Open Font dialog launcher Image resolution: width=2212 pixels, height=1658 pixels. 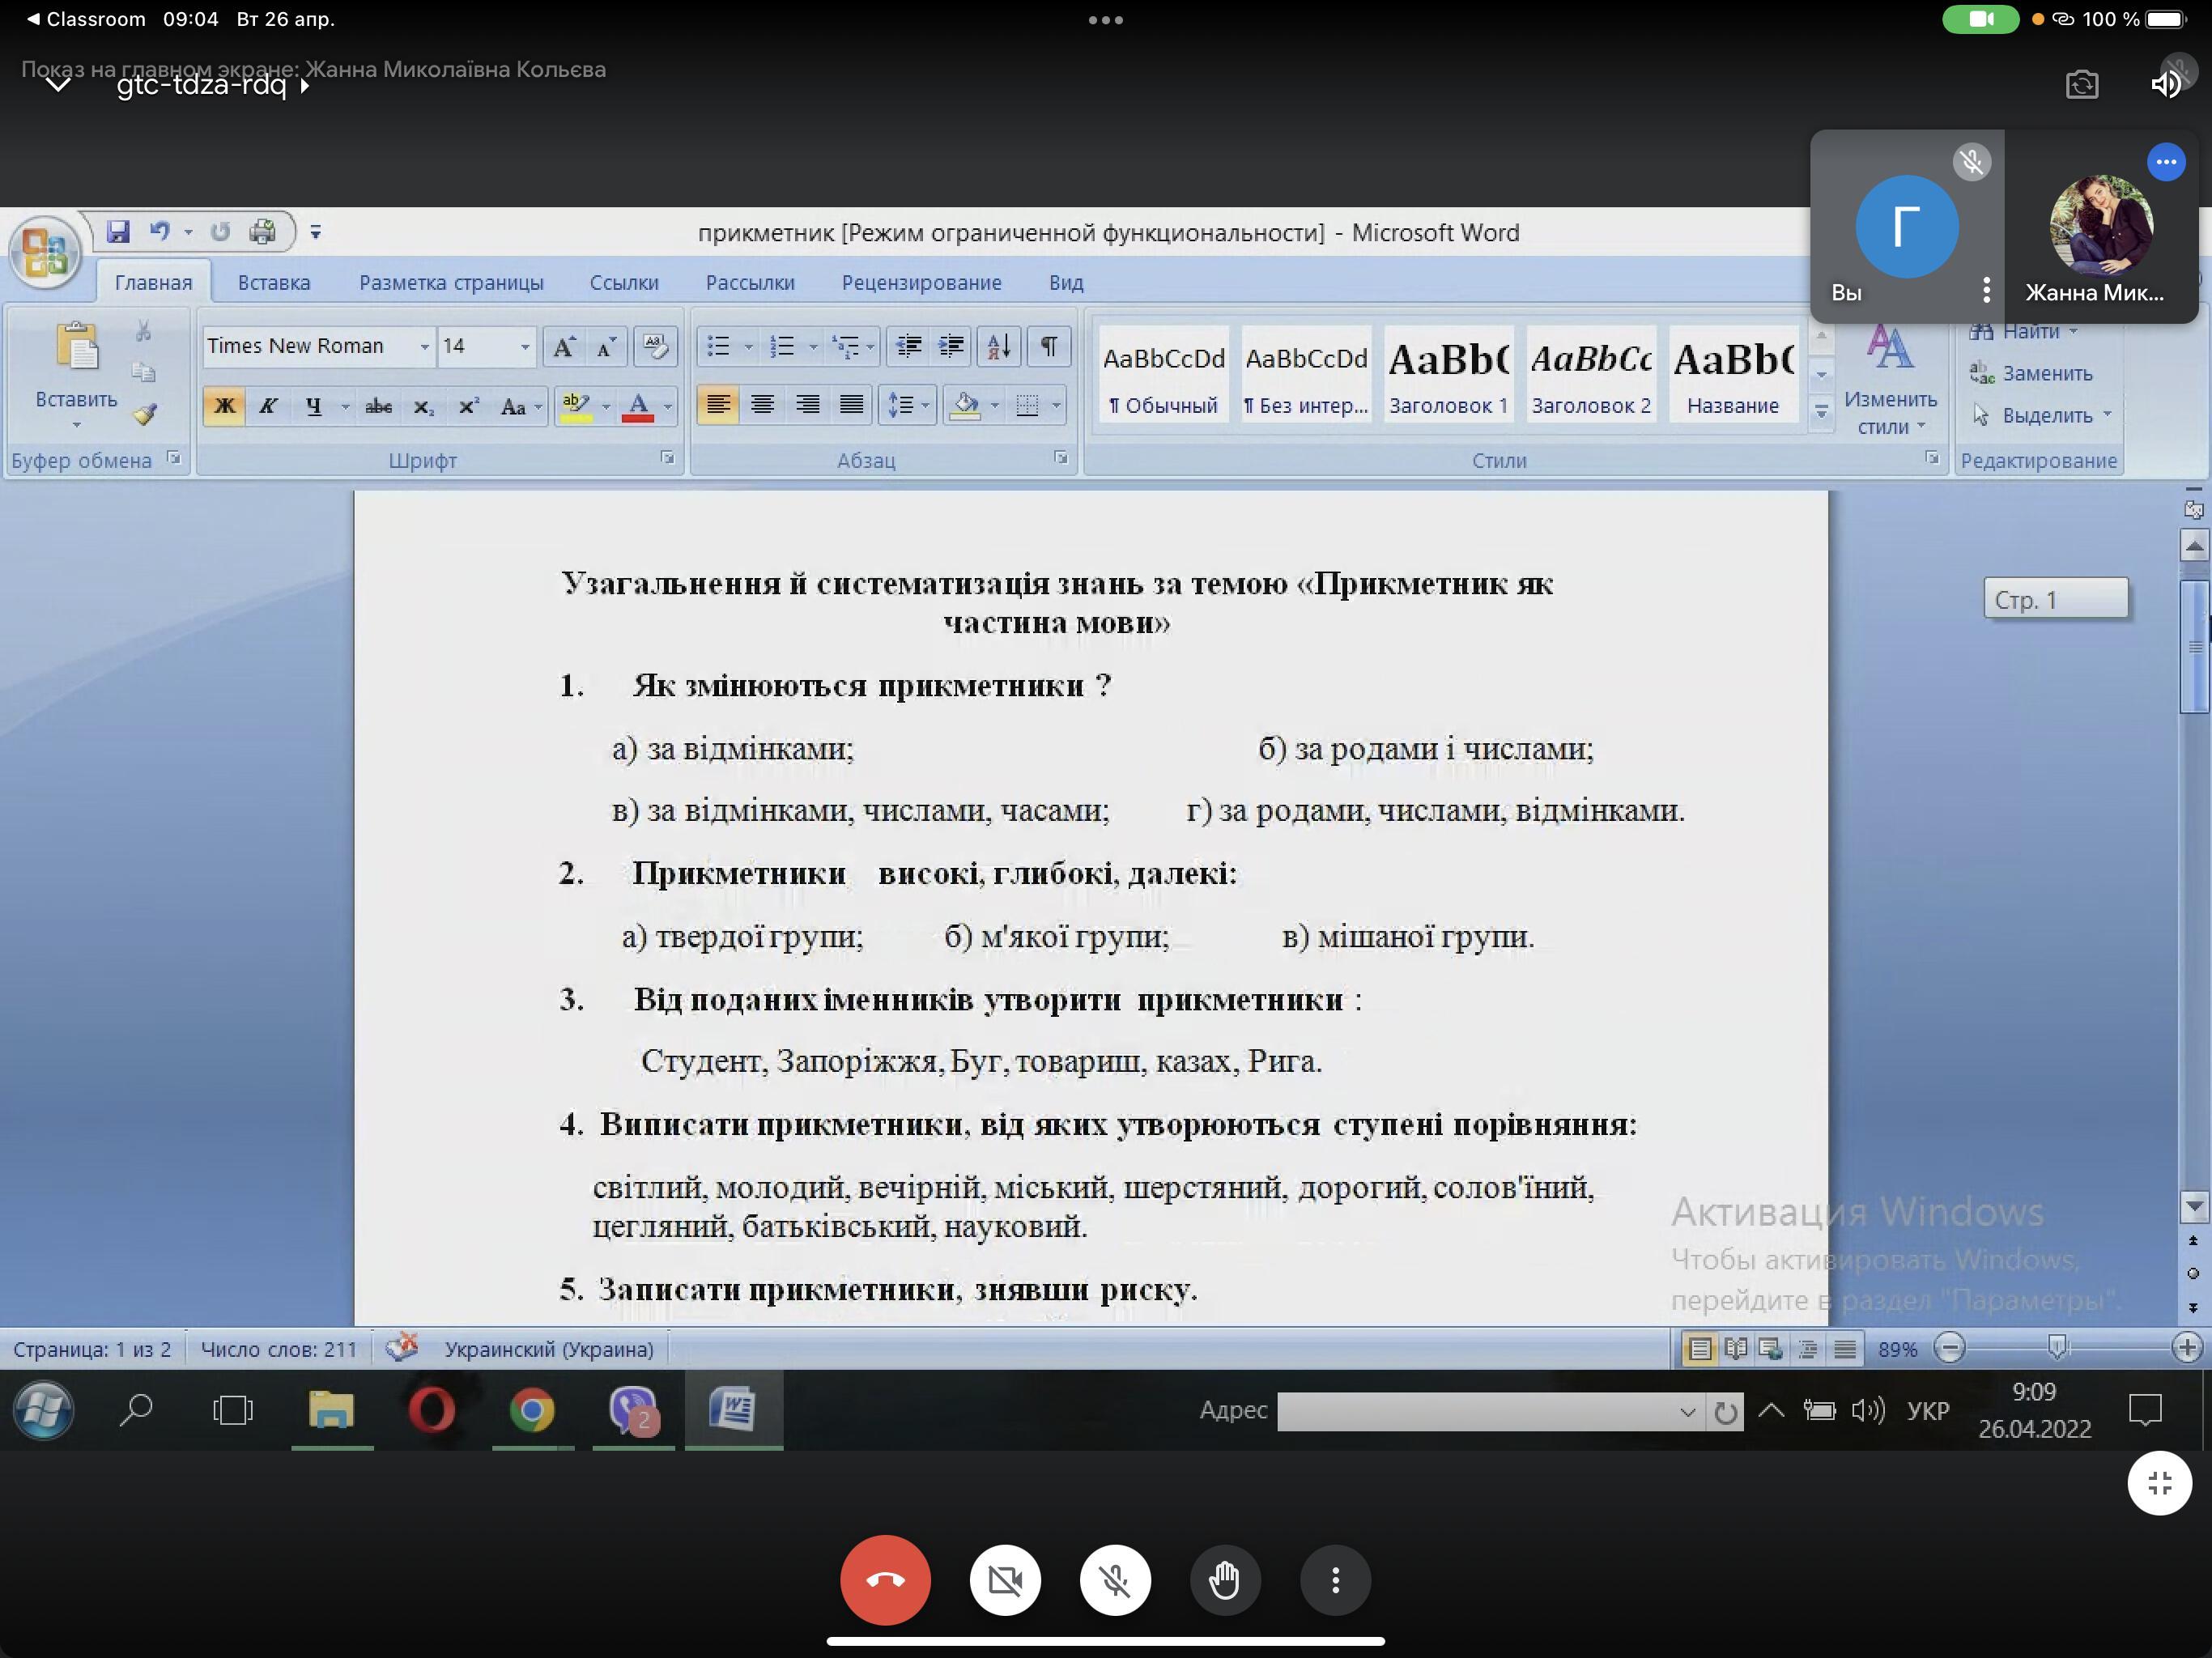pyautogui.click(x=667, y=458)
